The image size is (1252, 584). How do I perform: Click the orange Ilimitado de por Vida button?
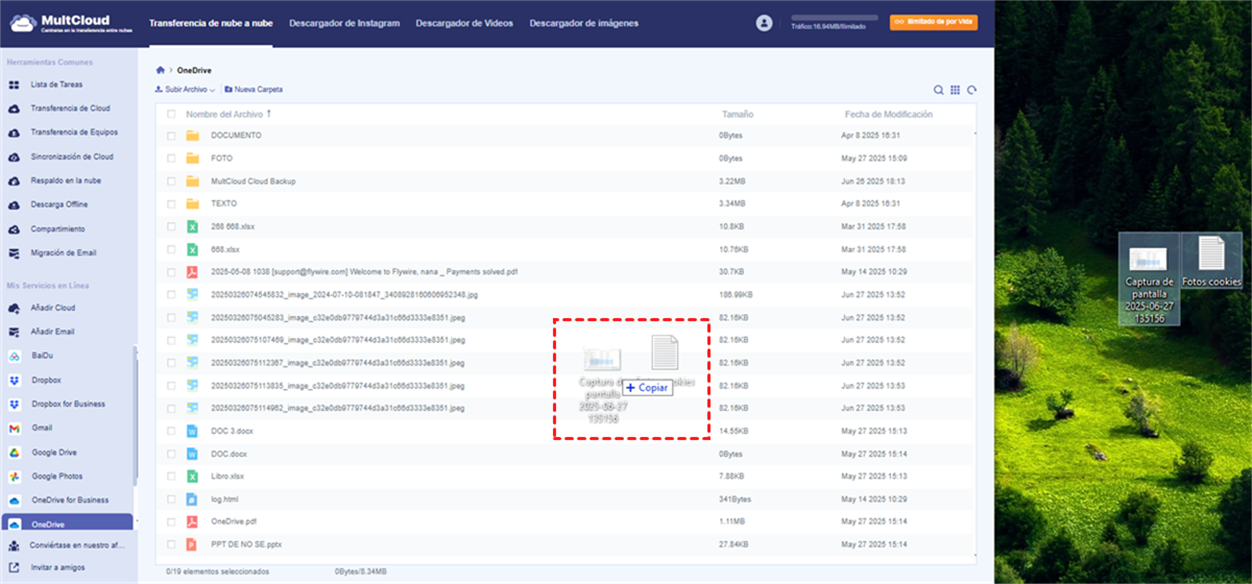[933, 22]
